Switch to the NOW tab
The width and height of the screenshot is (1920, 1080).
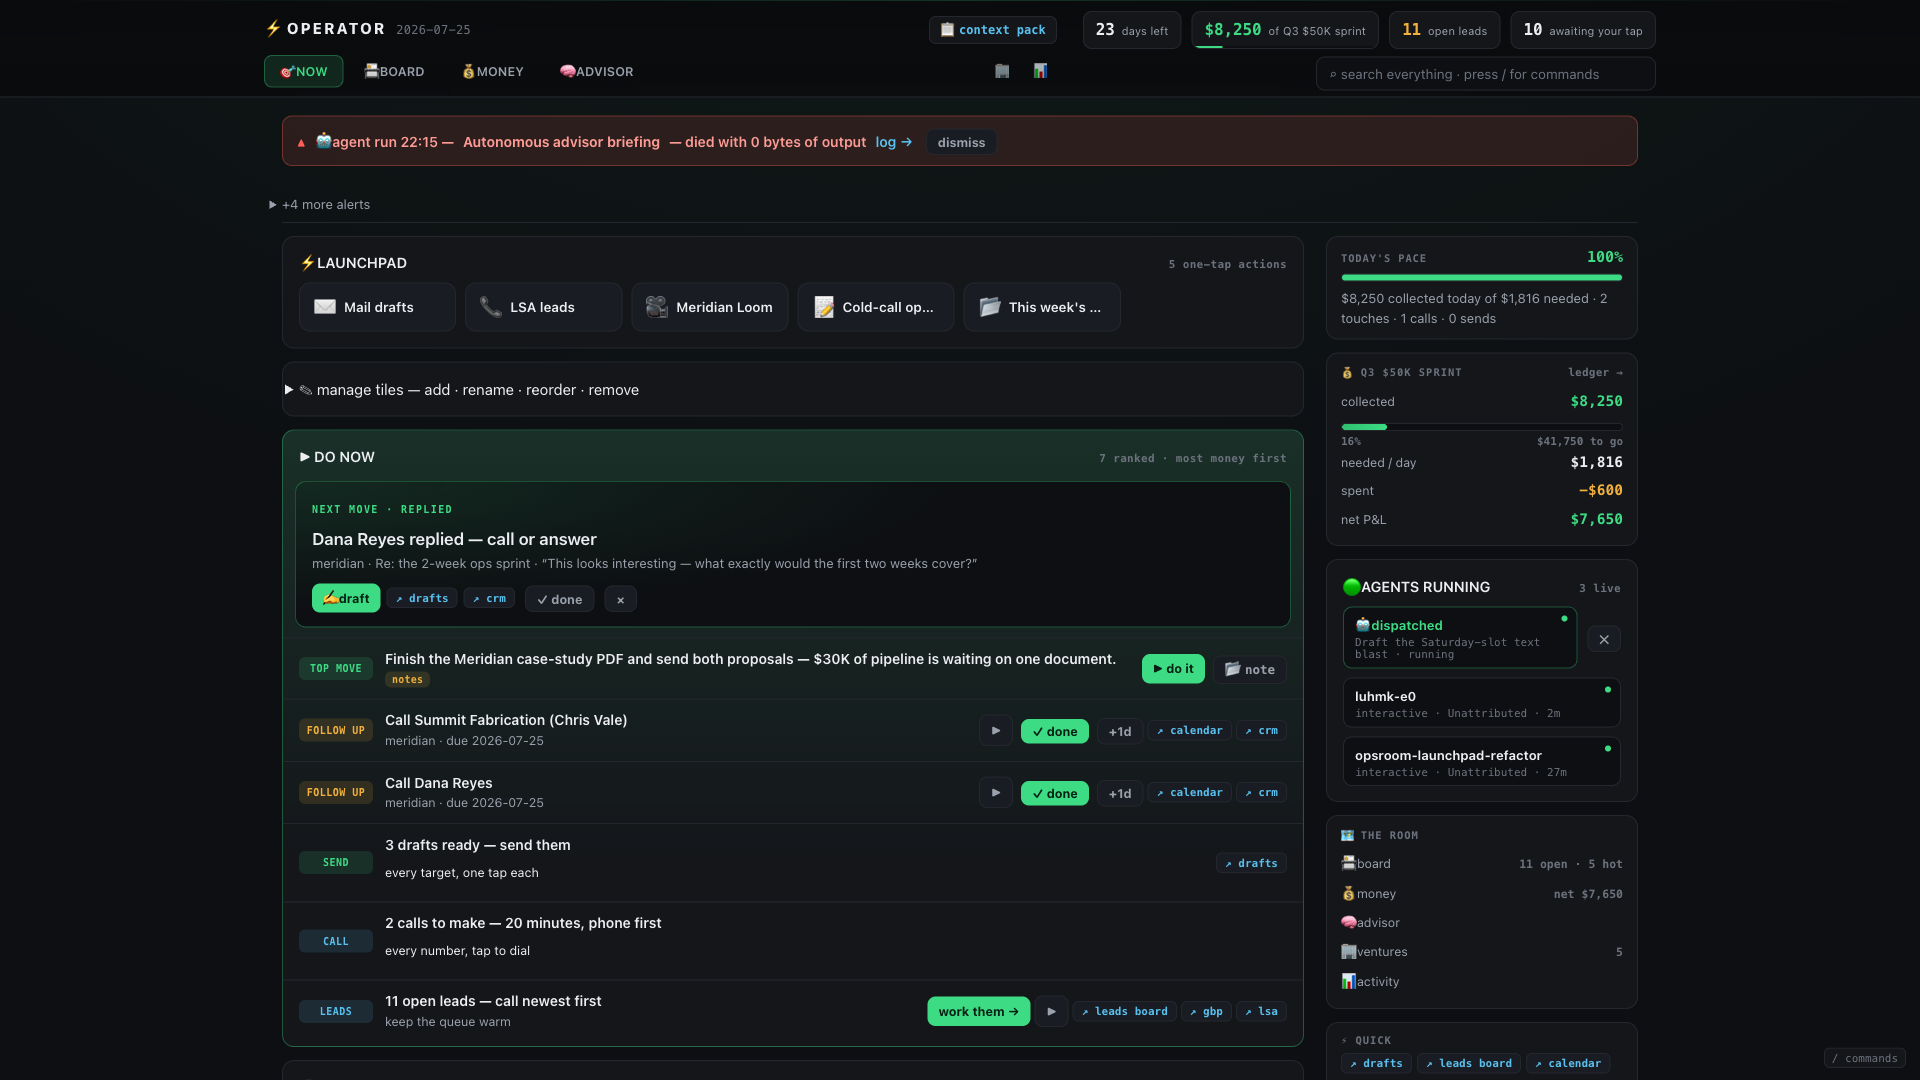coord(304,71)
